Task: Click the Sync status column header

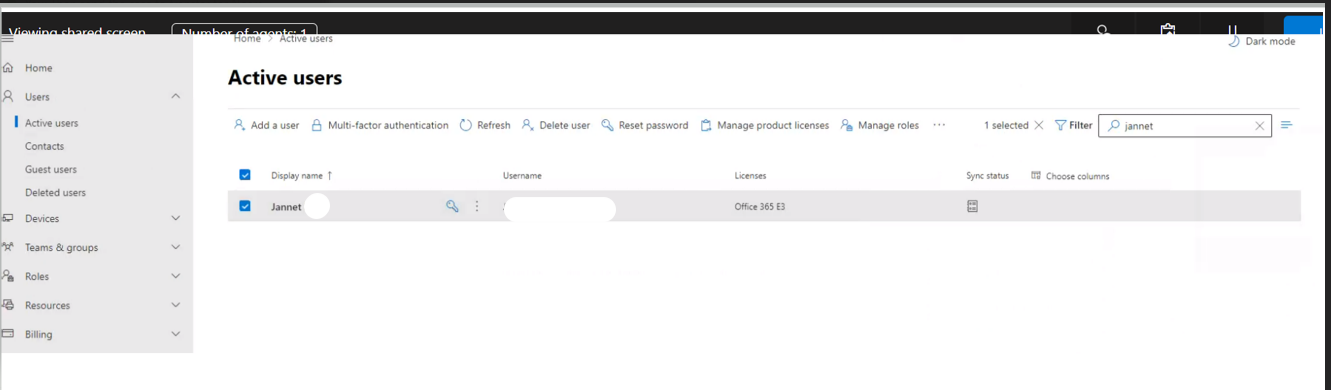Action: tap(987, 175)
